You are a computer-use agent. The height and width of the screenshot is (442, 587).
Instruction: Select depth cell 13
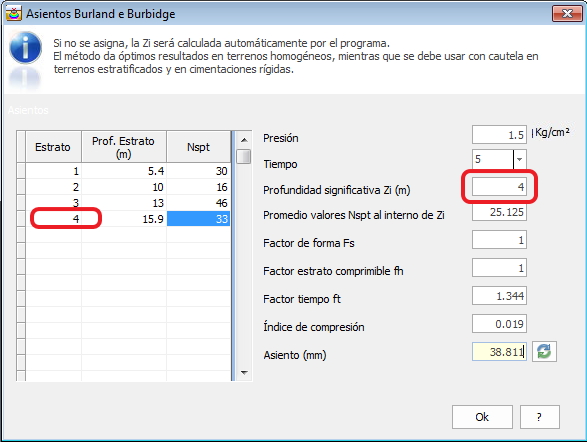124,203
